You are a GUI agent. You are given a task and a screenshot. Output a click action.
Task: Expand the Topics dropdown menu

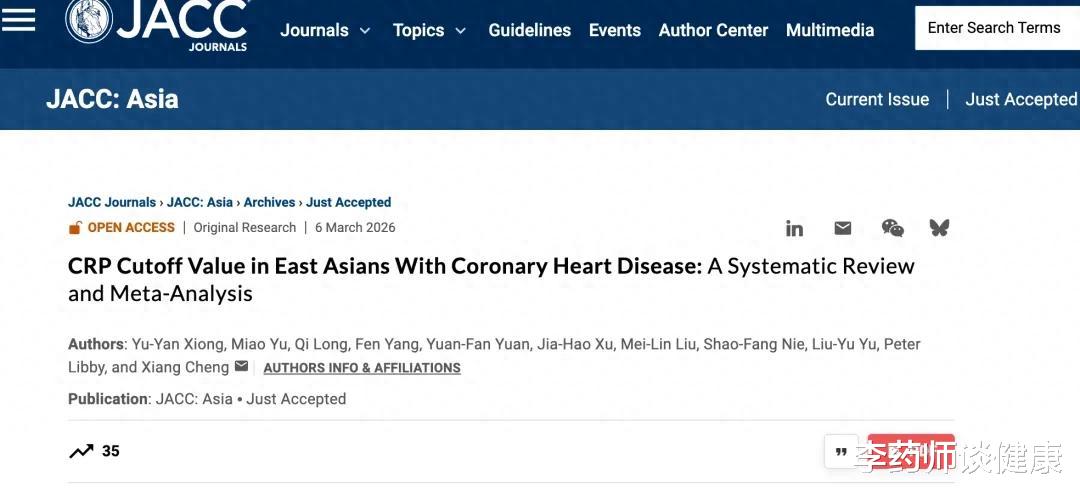[x=430, y=30]
